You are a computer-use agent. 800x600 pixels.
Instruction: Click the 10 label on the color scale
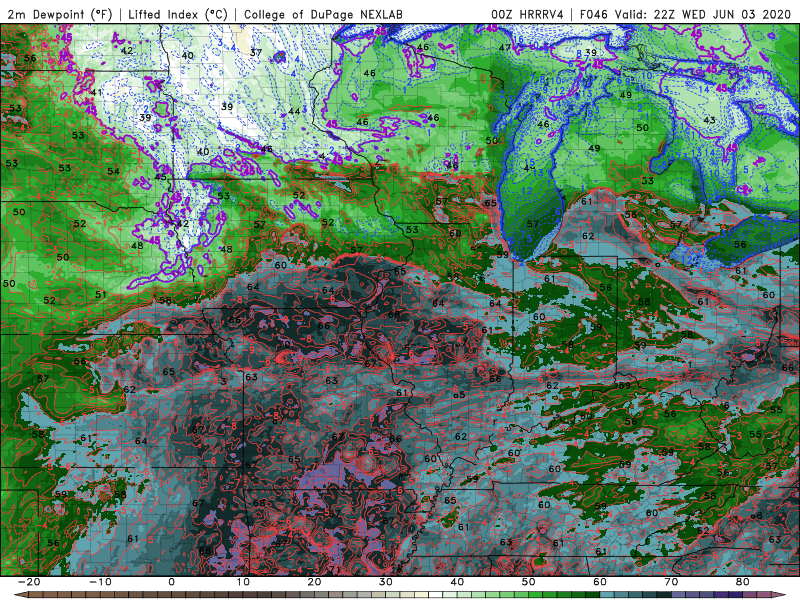coord(243,582)
